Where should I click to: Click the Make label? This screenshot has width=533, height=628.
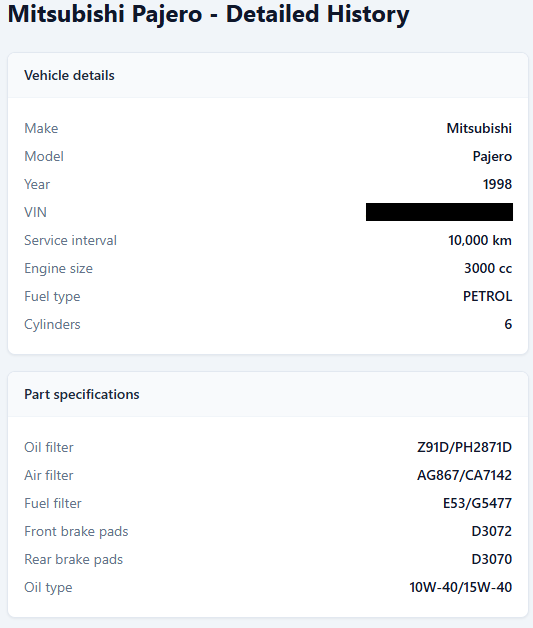point(41,128)
